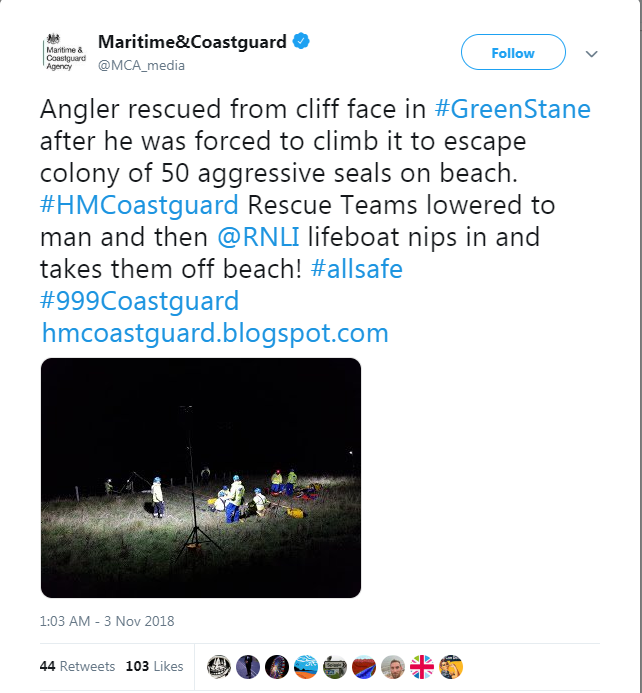The height and width of the screenshot is (693, 642).
Task: Visit hmcoastguard.blogspot.com link
Action: [x=215, y=333]
